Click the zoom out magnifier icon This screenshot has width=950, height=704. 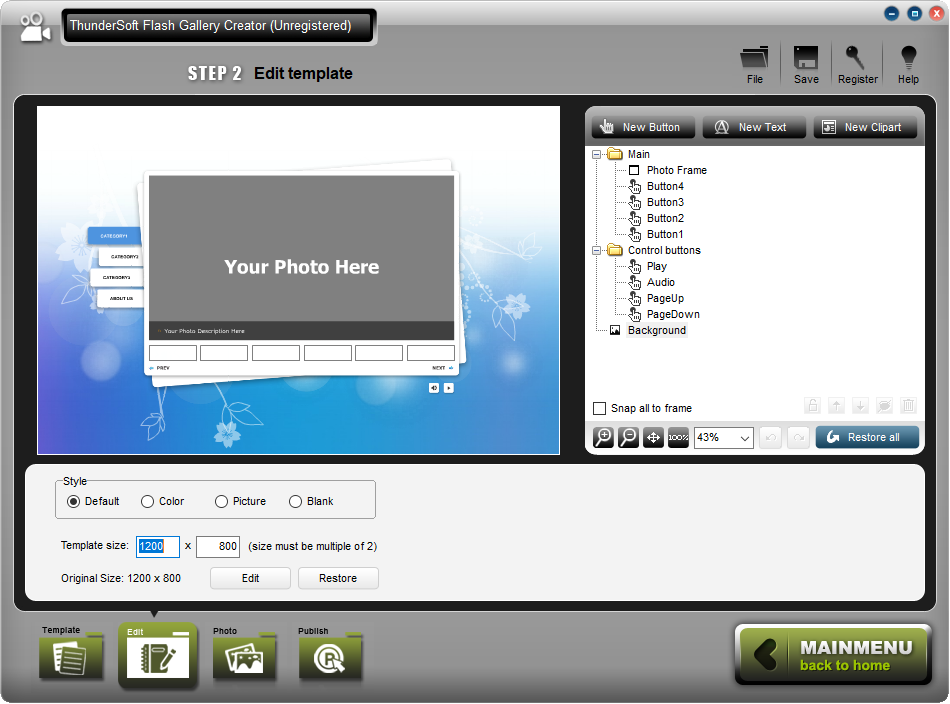628,437
